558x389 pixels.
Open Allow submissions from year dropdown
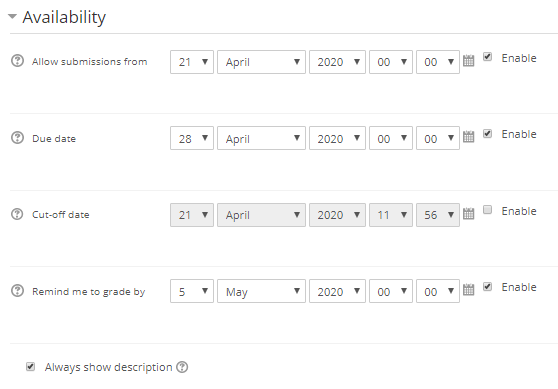(337, 62)
